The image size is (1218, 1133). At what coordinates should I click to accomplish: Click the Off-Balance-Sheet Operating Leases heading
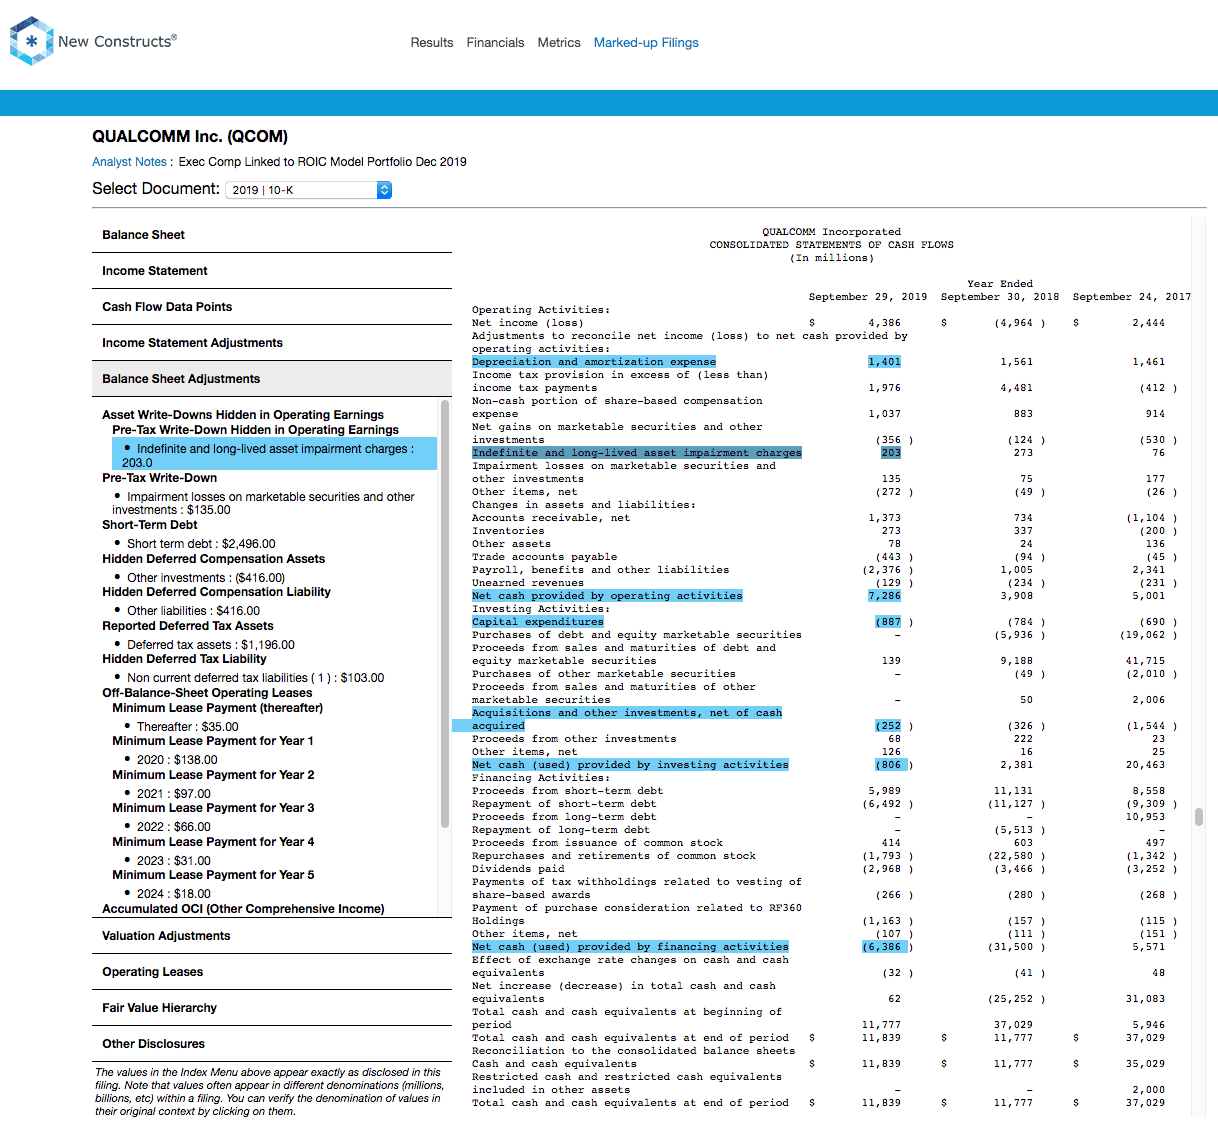click(207, 693)
